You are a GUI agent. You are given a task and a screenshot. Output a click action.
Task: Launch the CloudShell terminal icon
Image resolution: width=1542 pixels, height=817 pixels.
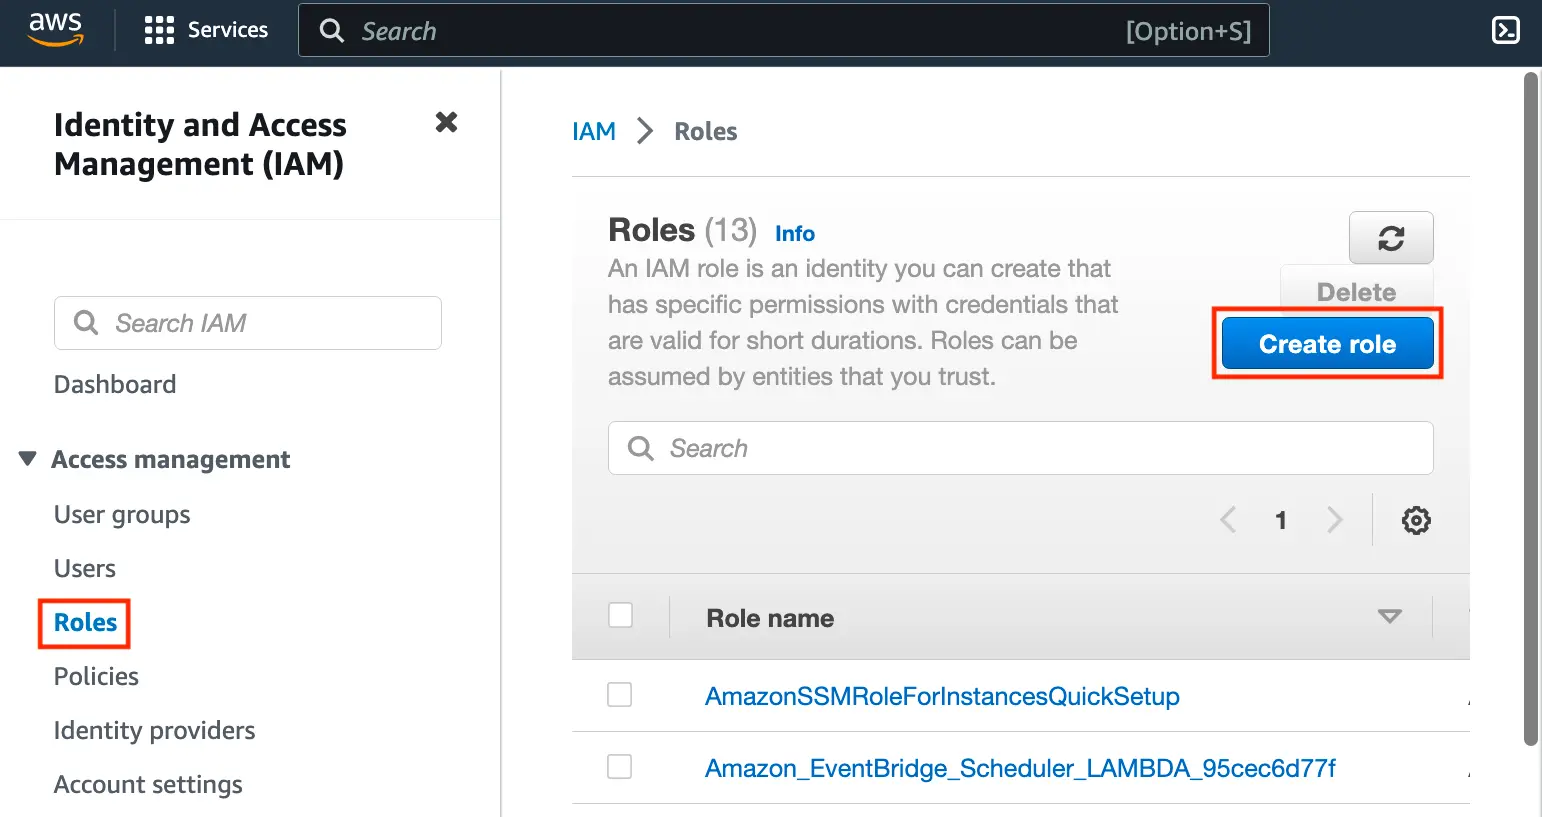click(x=1505, y=30)
